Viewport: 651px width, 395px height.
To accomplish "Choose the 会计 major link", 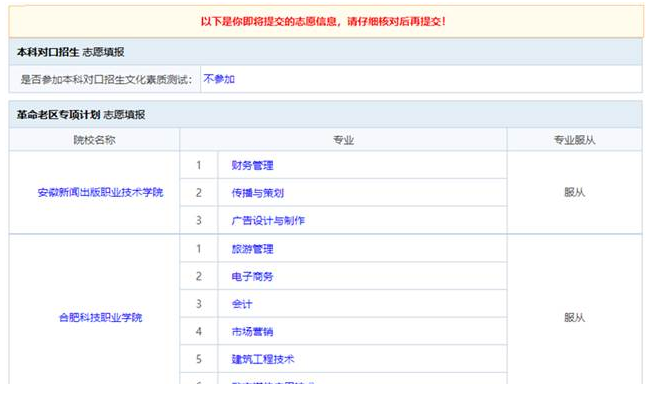I will pos(242,304).
